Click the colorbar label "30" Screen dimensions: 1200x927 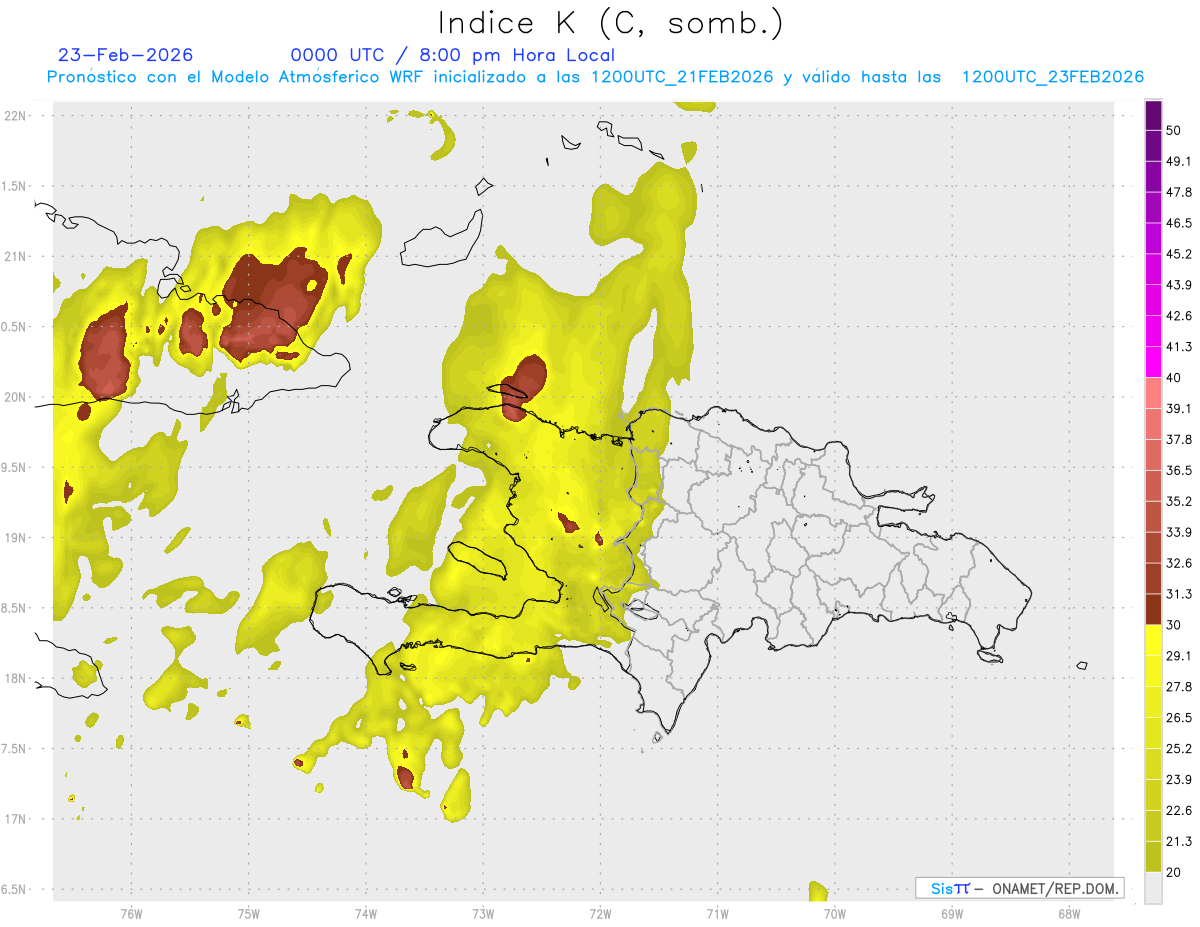coord(1174,625)
